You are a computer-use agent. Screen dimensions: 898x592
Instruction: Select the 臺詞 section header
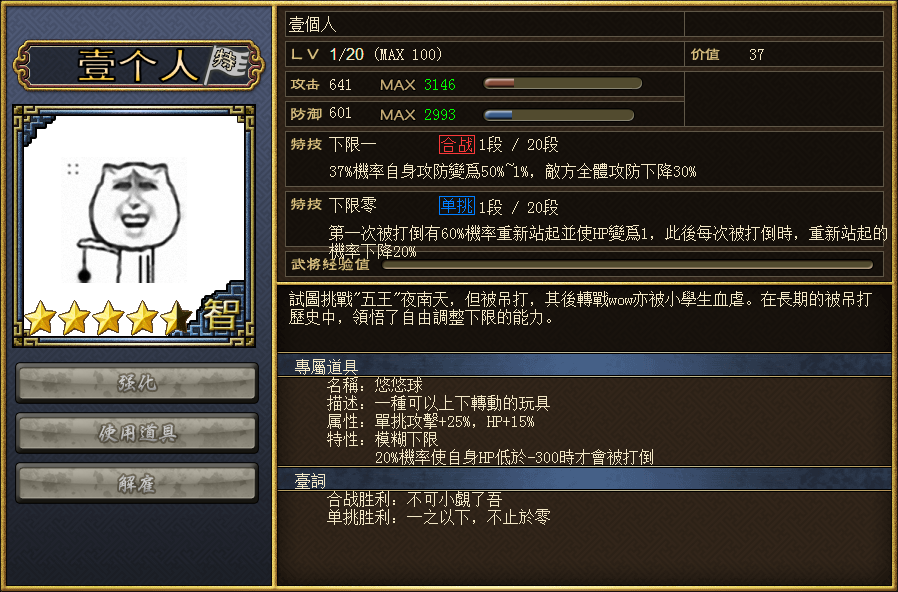coord(584,480)
